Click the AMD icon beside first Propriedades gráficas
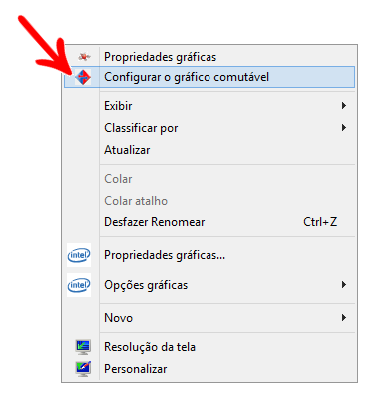367x395 pixels. 84,57
